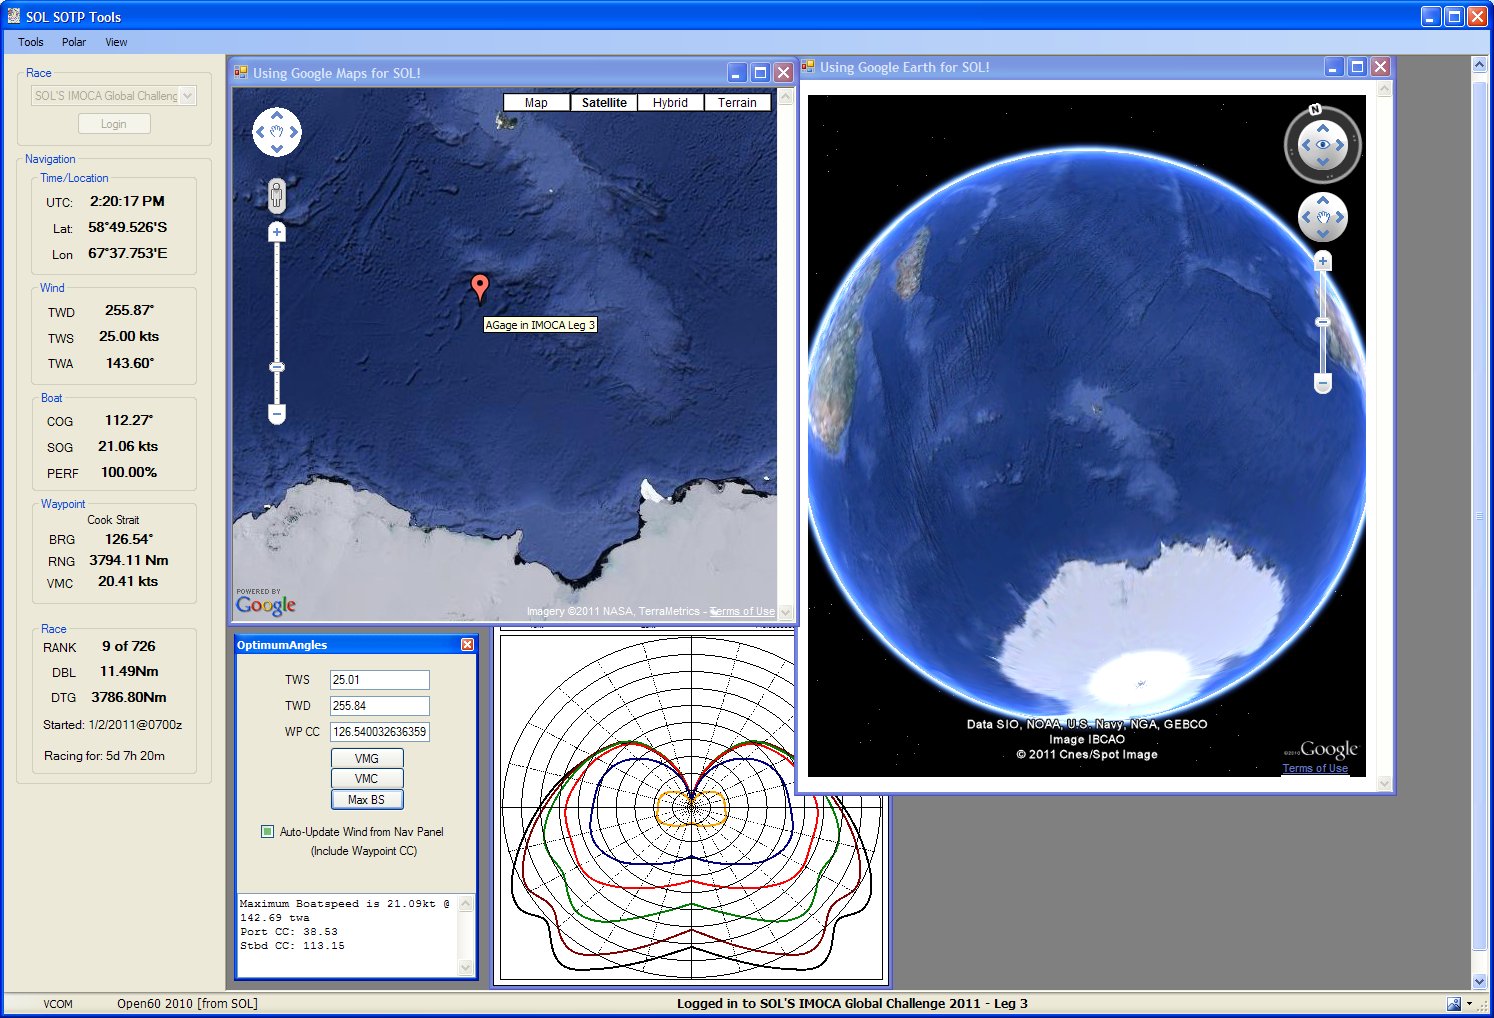Click the Google Earth logo

click(1328, 749)
